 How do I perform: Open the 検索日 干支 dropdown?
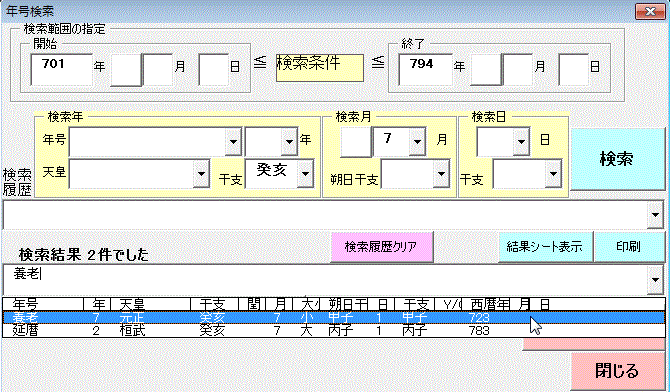[553, 174]
